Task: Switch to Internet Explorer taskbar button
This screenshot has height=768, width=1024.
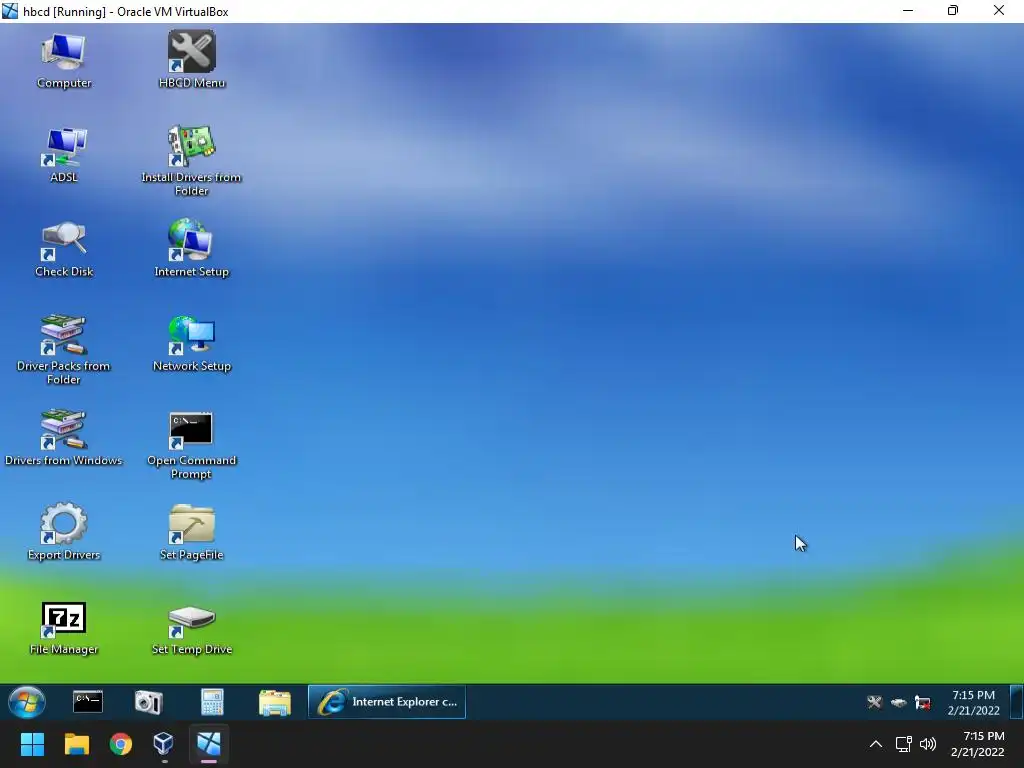Action: pos(387,702)
